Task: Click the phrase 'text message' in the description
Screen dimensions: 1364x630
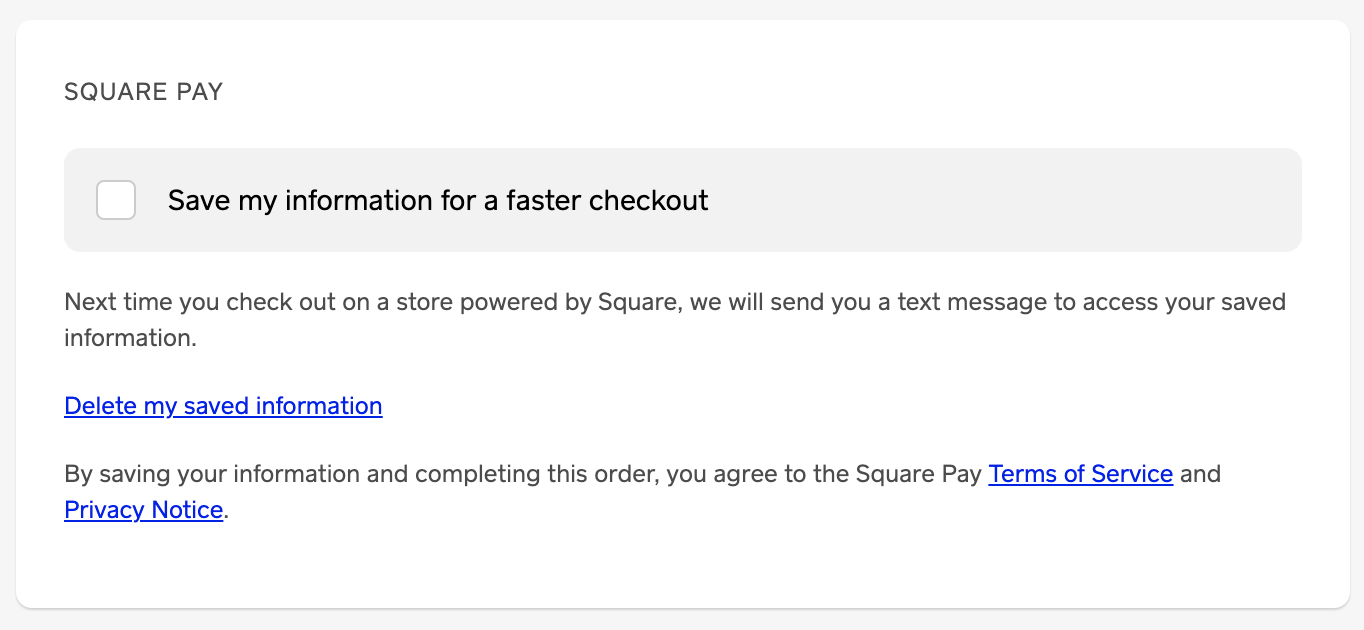Action: tap(972, 302)
